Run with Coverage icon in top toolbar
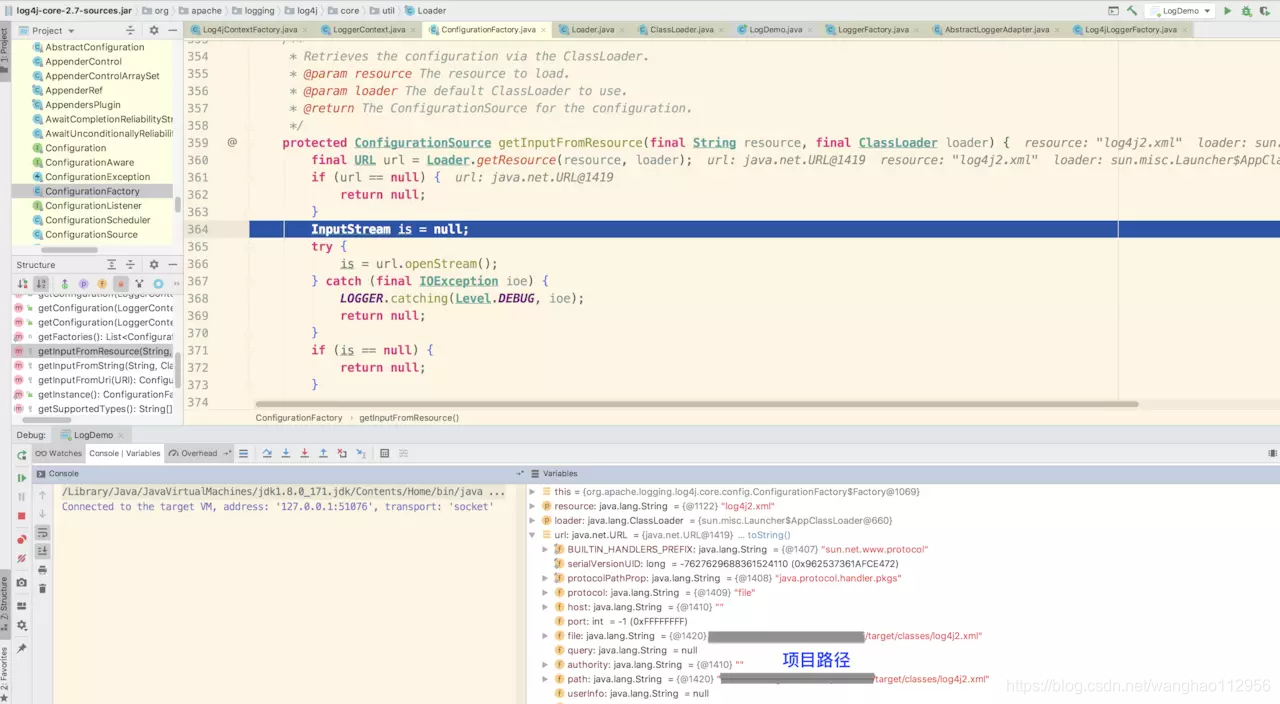This screenshot has height=704, width=1280. pyautogui.click(x=1266, y=10)
